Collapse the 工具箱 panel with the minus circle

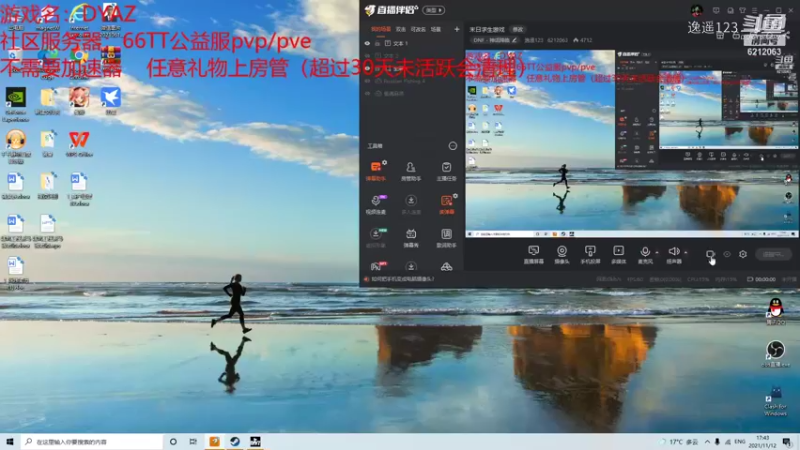click(453, 146)
